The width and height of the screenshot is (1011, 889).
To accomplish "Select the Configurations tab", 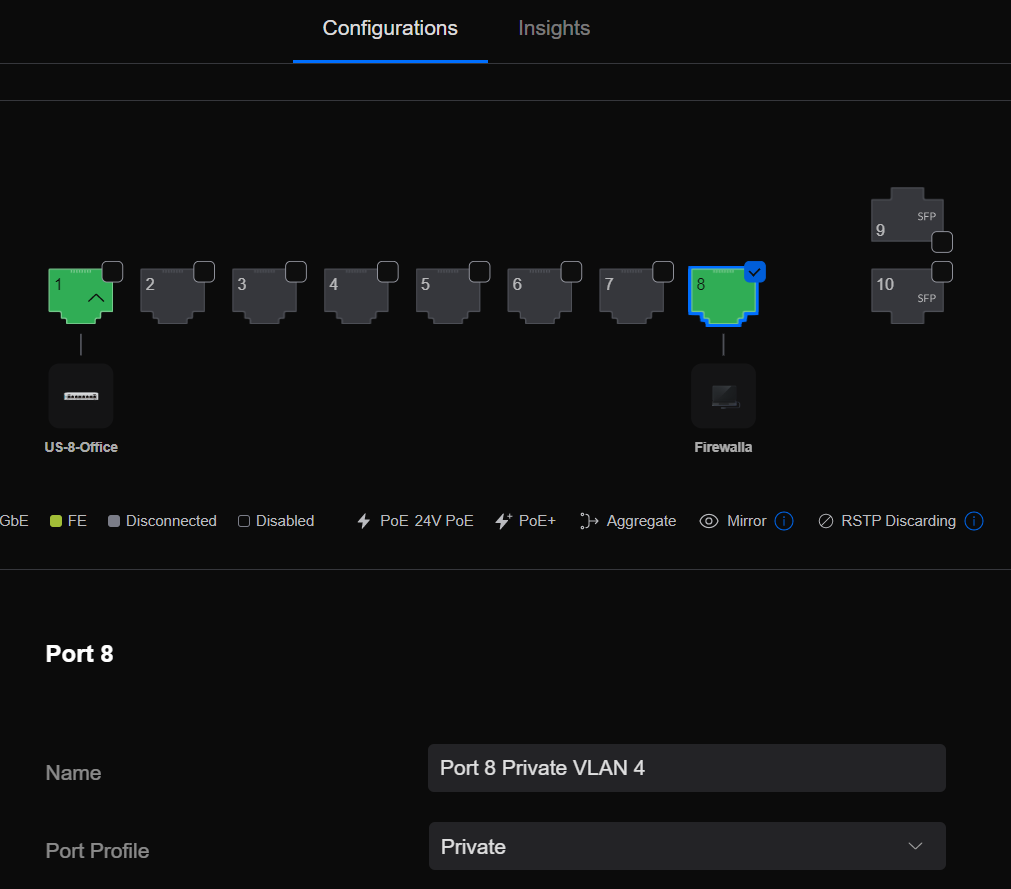I will coord(390,29).
